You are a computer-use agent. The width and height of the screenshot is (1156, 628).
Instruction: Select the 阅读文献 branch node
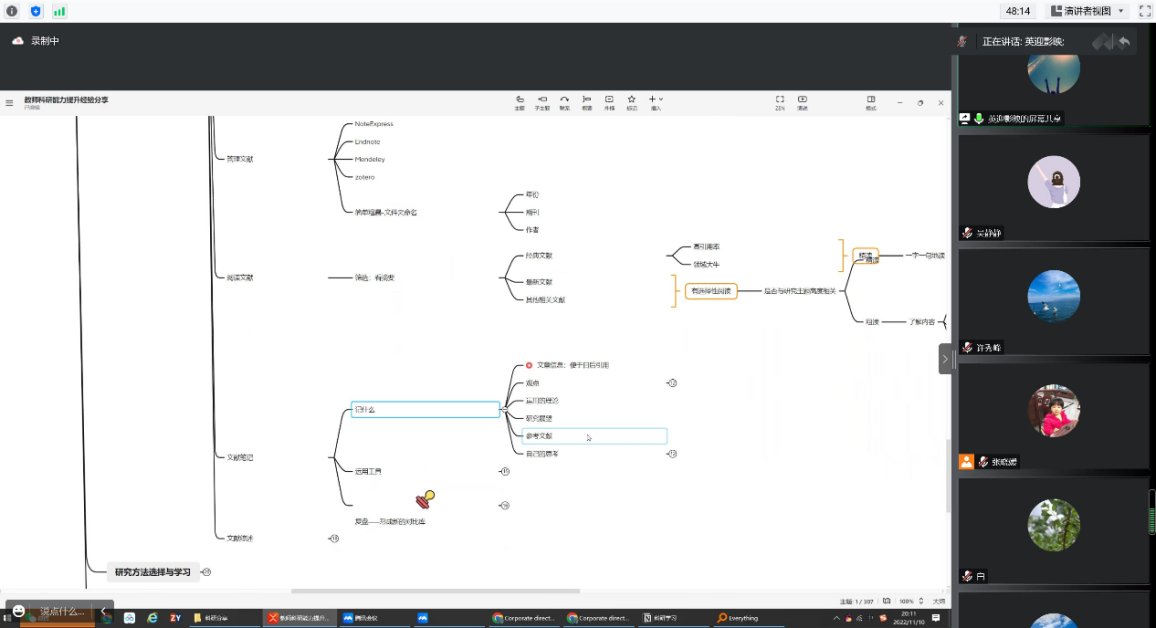(240, 278)
